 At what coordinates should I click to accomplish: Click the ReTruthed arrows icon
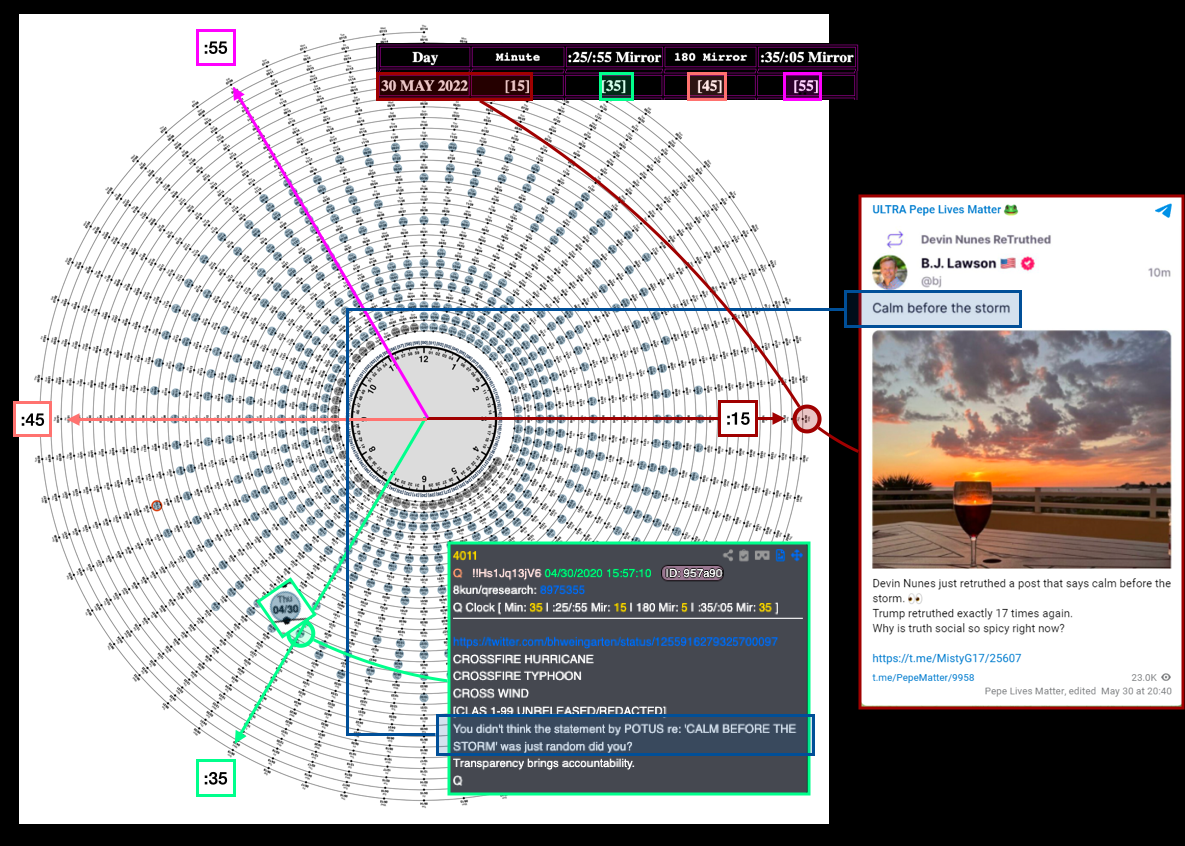(895, 240)
